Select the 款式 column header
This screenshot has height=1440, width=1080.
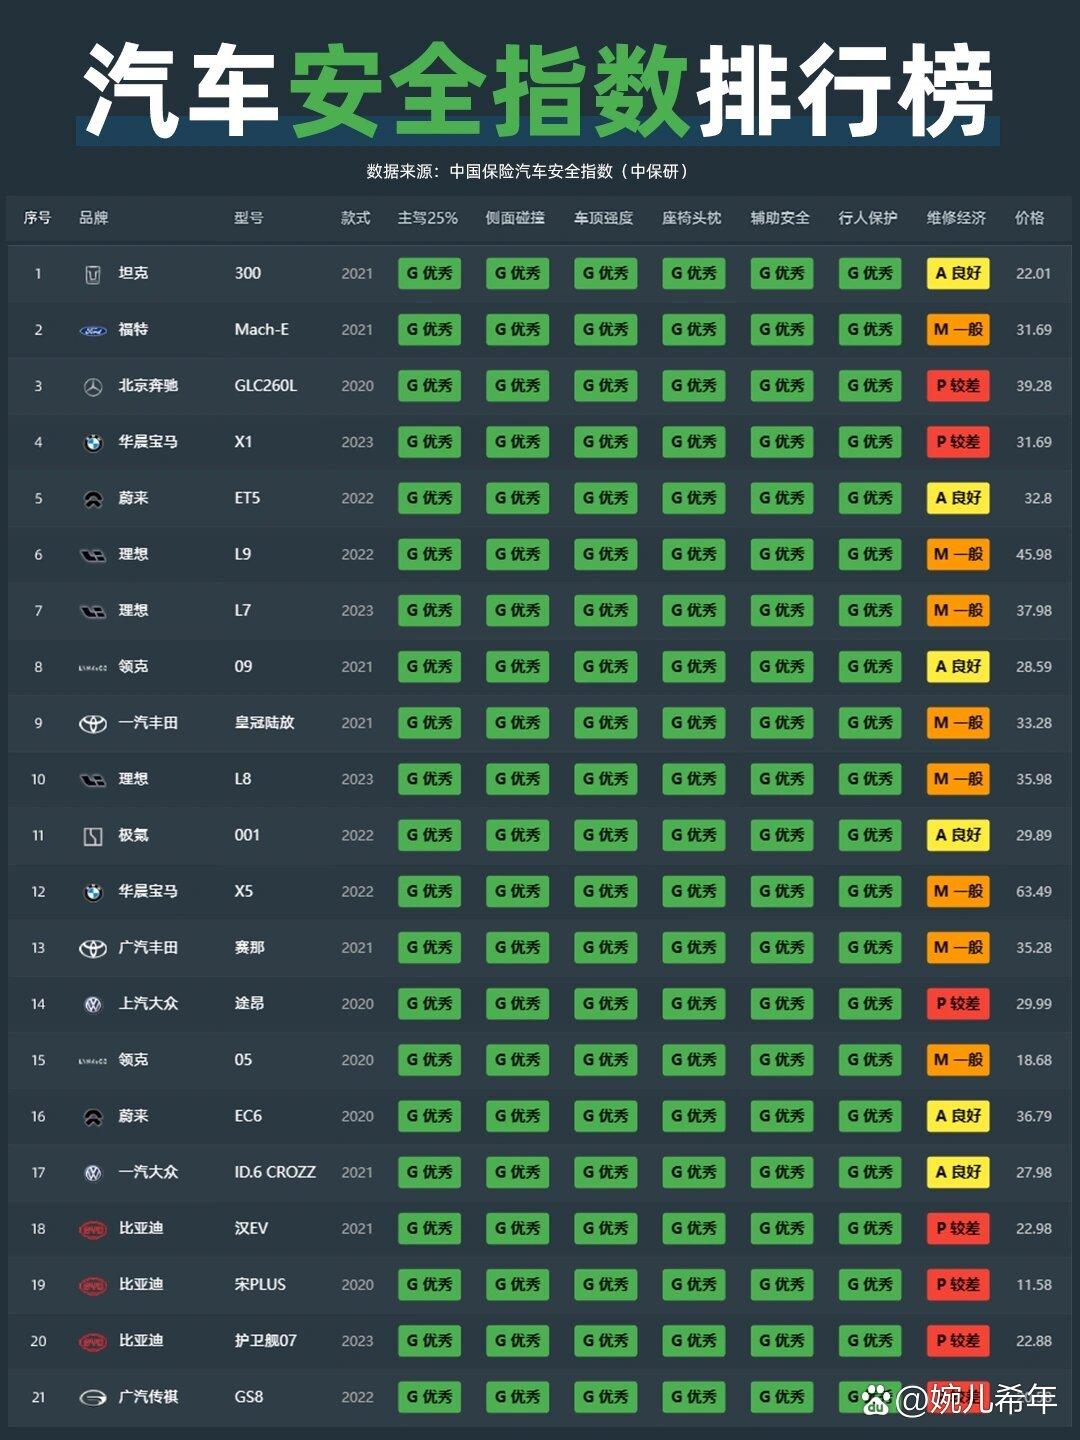point(356,218)
